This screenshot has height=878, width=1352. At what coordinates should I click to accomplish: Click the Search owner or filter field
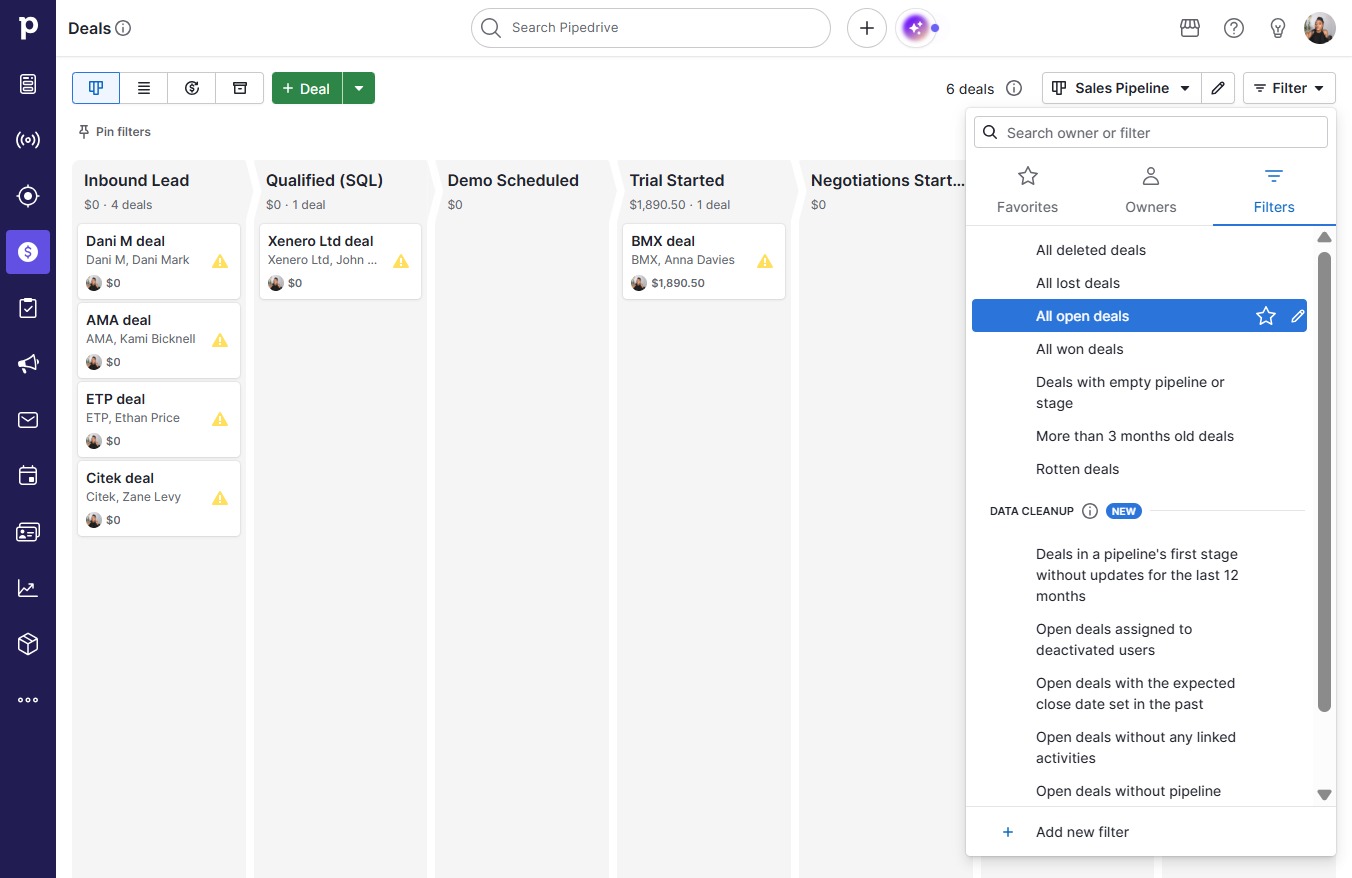coord(1151,132)
